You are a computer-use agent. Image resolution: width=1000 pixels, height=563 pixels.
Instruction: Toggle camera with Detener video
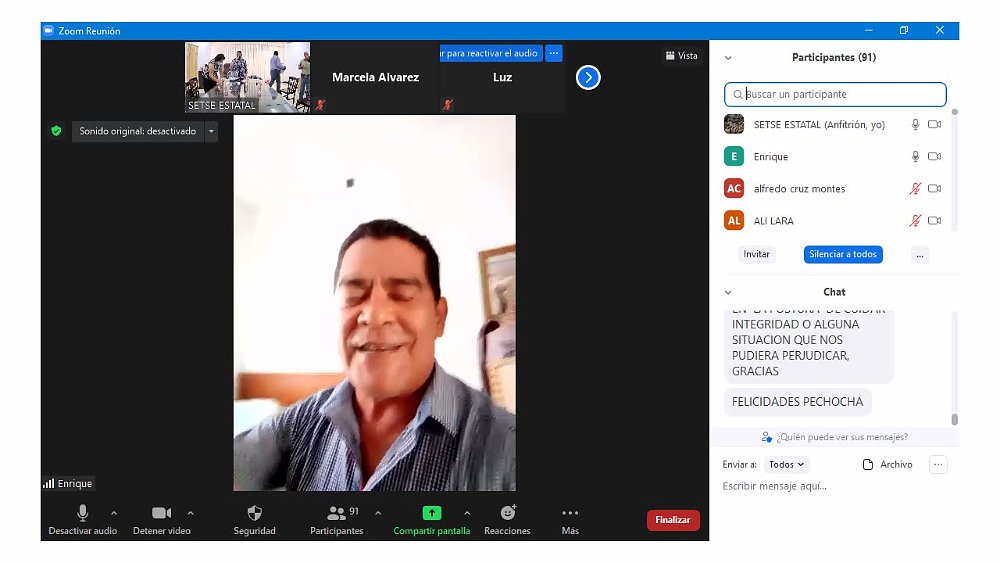pyautogui.click(x=161, y=513)
